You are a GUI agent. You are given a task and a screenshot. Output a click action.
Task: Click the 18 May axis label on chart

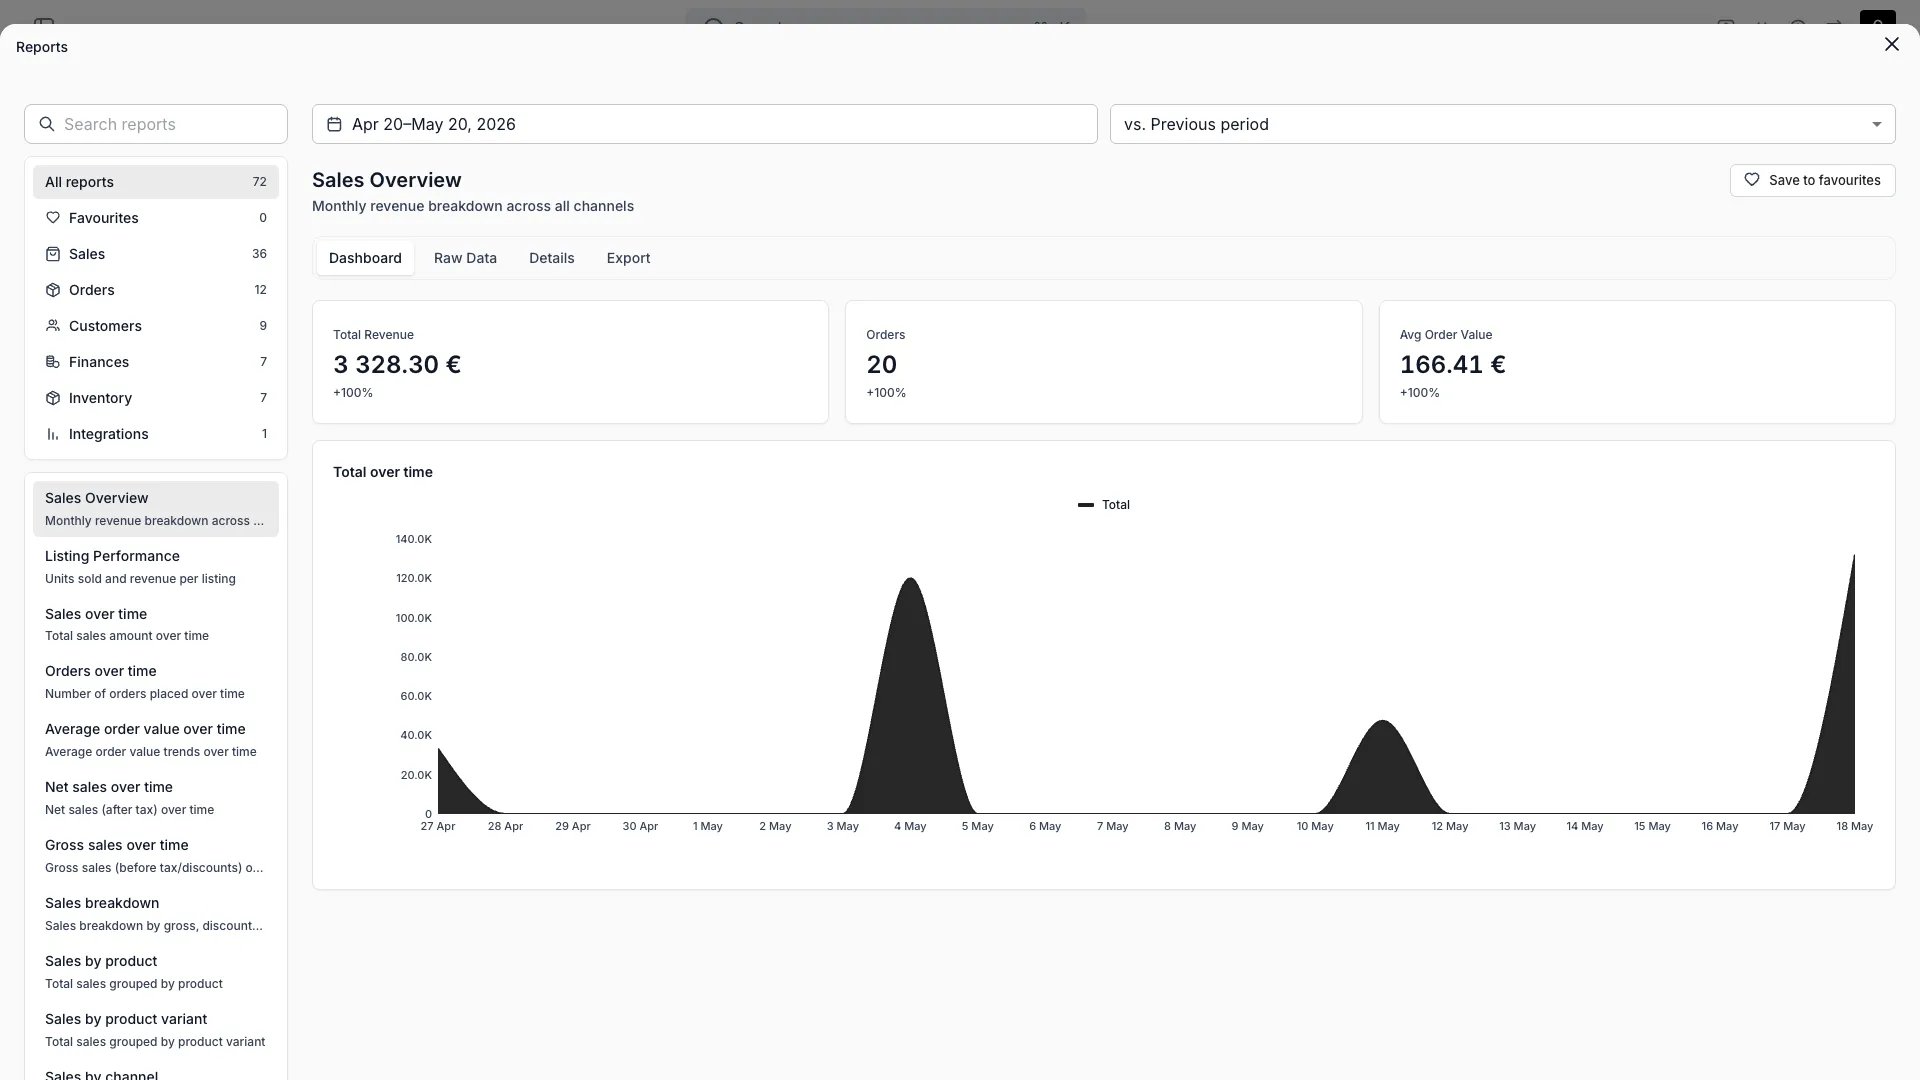1854,827
